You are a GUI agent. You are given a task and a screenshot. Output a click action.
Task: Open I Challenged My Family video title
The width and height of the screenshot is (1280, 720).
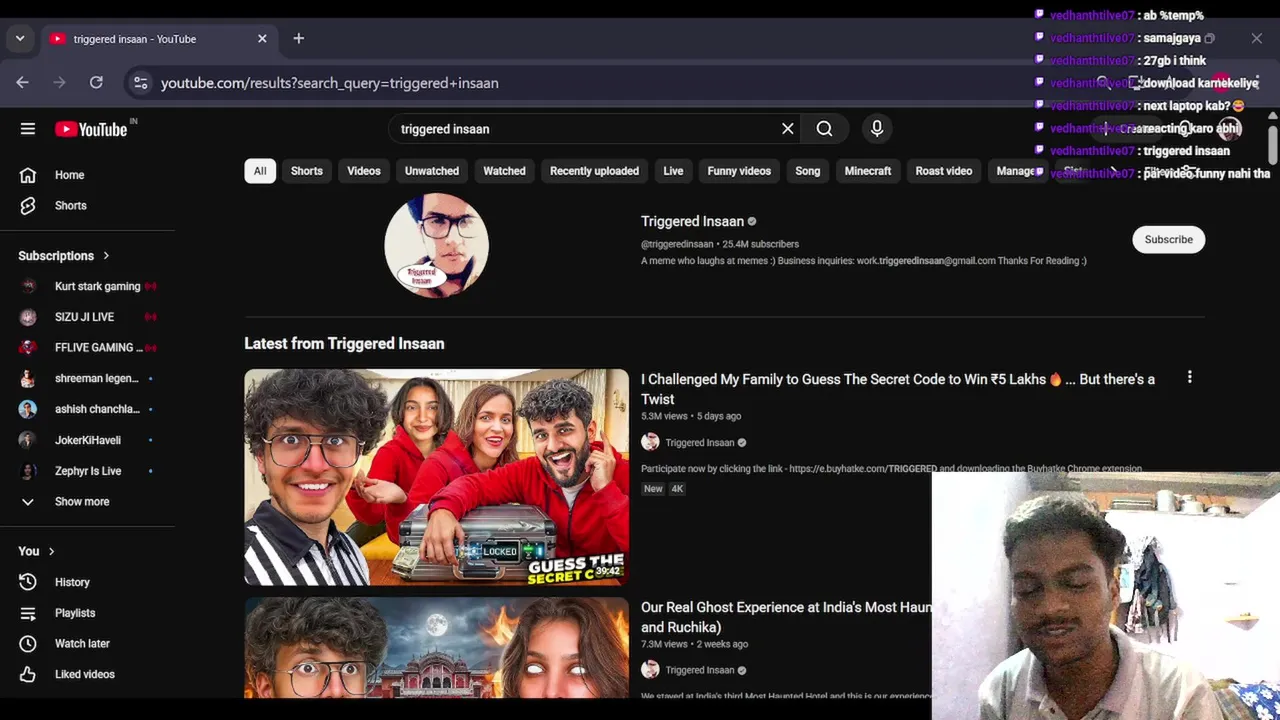(898, 389)
